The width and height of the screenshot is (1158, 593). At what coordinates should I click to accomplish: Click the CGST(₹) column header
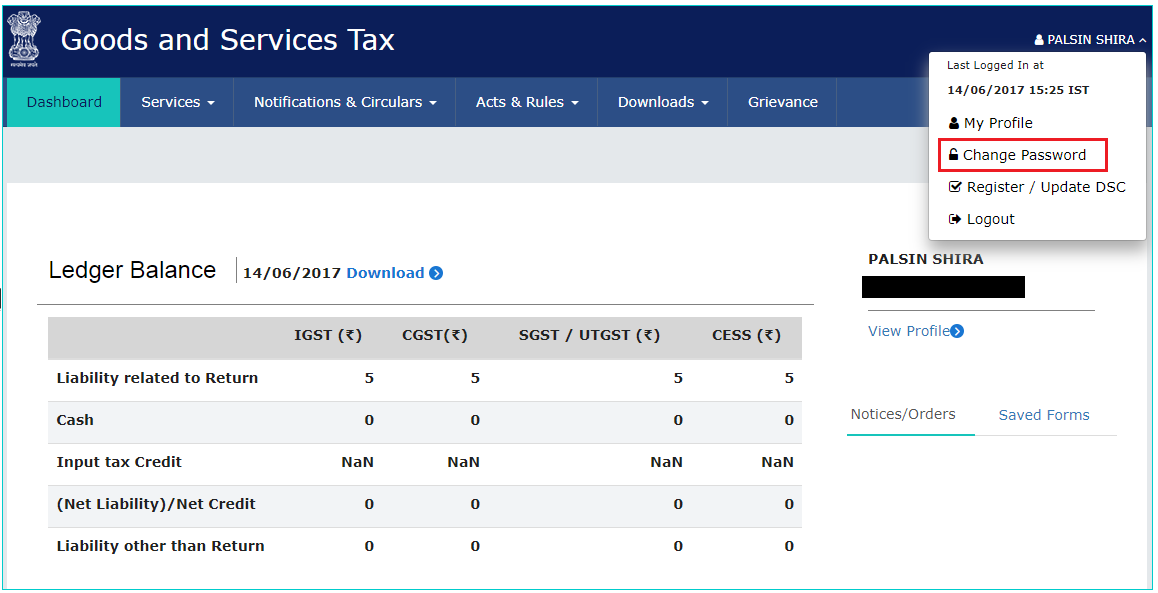click(x=435, y=335)
